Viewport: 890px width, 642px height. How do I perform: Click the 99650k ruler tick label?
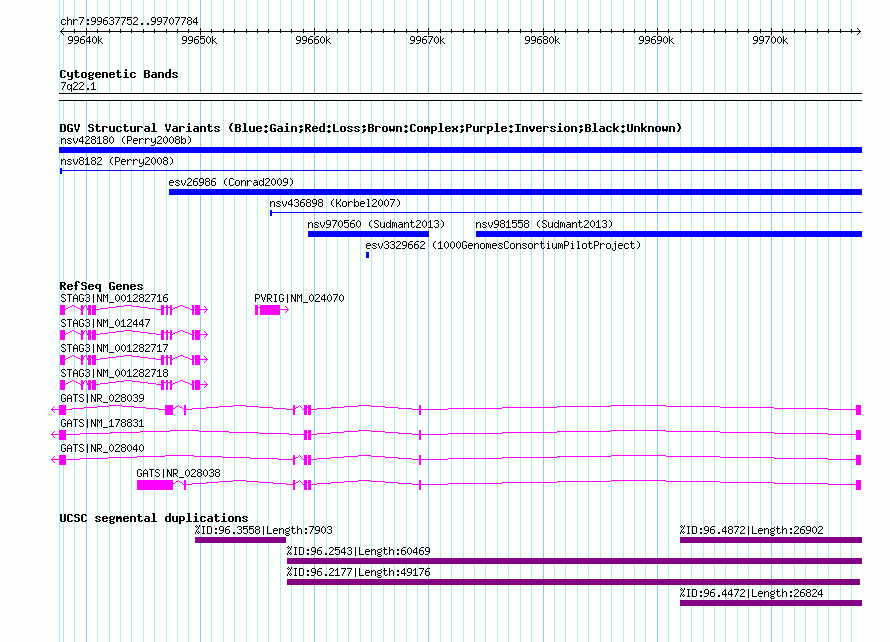199,40
